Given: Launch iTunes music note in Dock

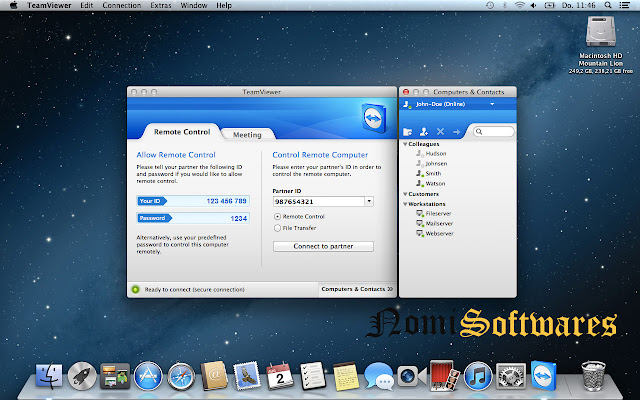Looking at the screenshot, I should [478, 376].
